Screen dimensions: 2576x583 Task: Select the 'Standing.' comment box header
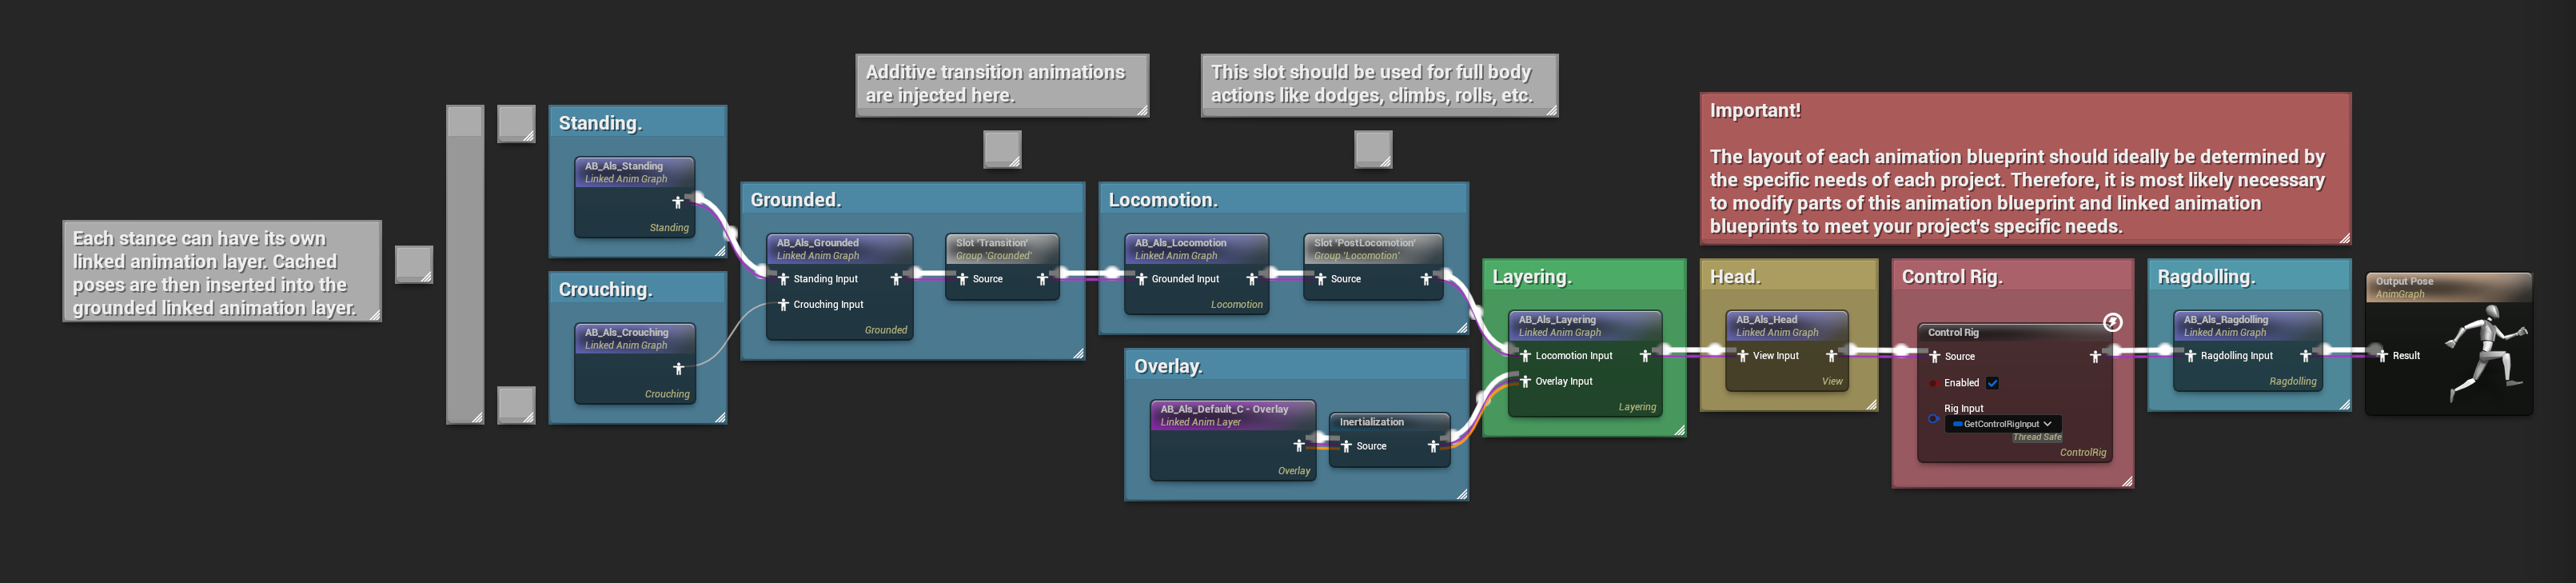(637, 122)
